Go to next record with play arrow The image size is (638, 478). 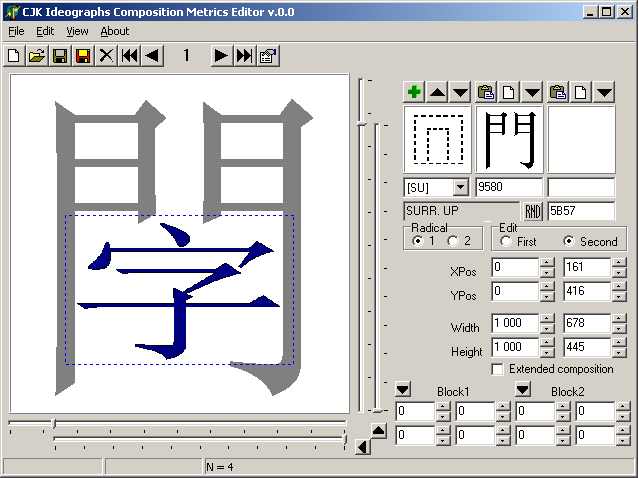tap(221, 56)
